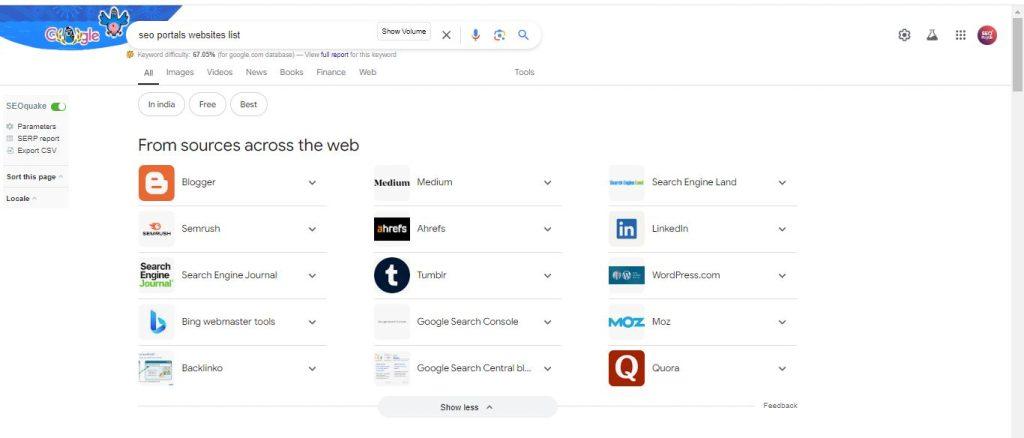This screenshot has height=438, width=1024.
Task: Switch to the Books tab
Action: click(x=291, y=72)
